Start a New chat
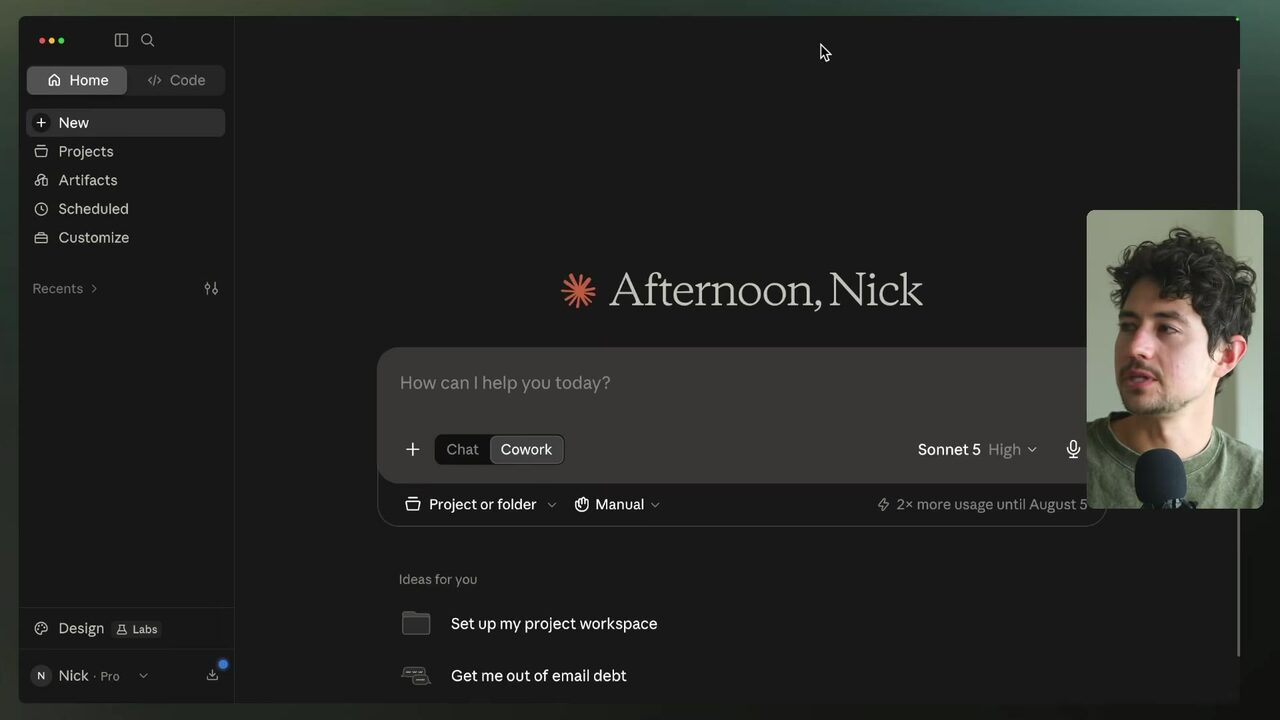 click(x=126, y=122)
